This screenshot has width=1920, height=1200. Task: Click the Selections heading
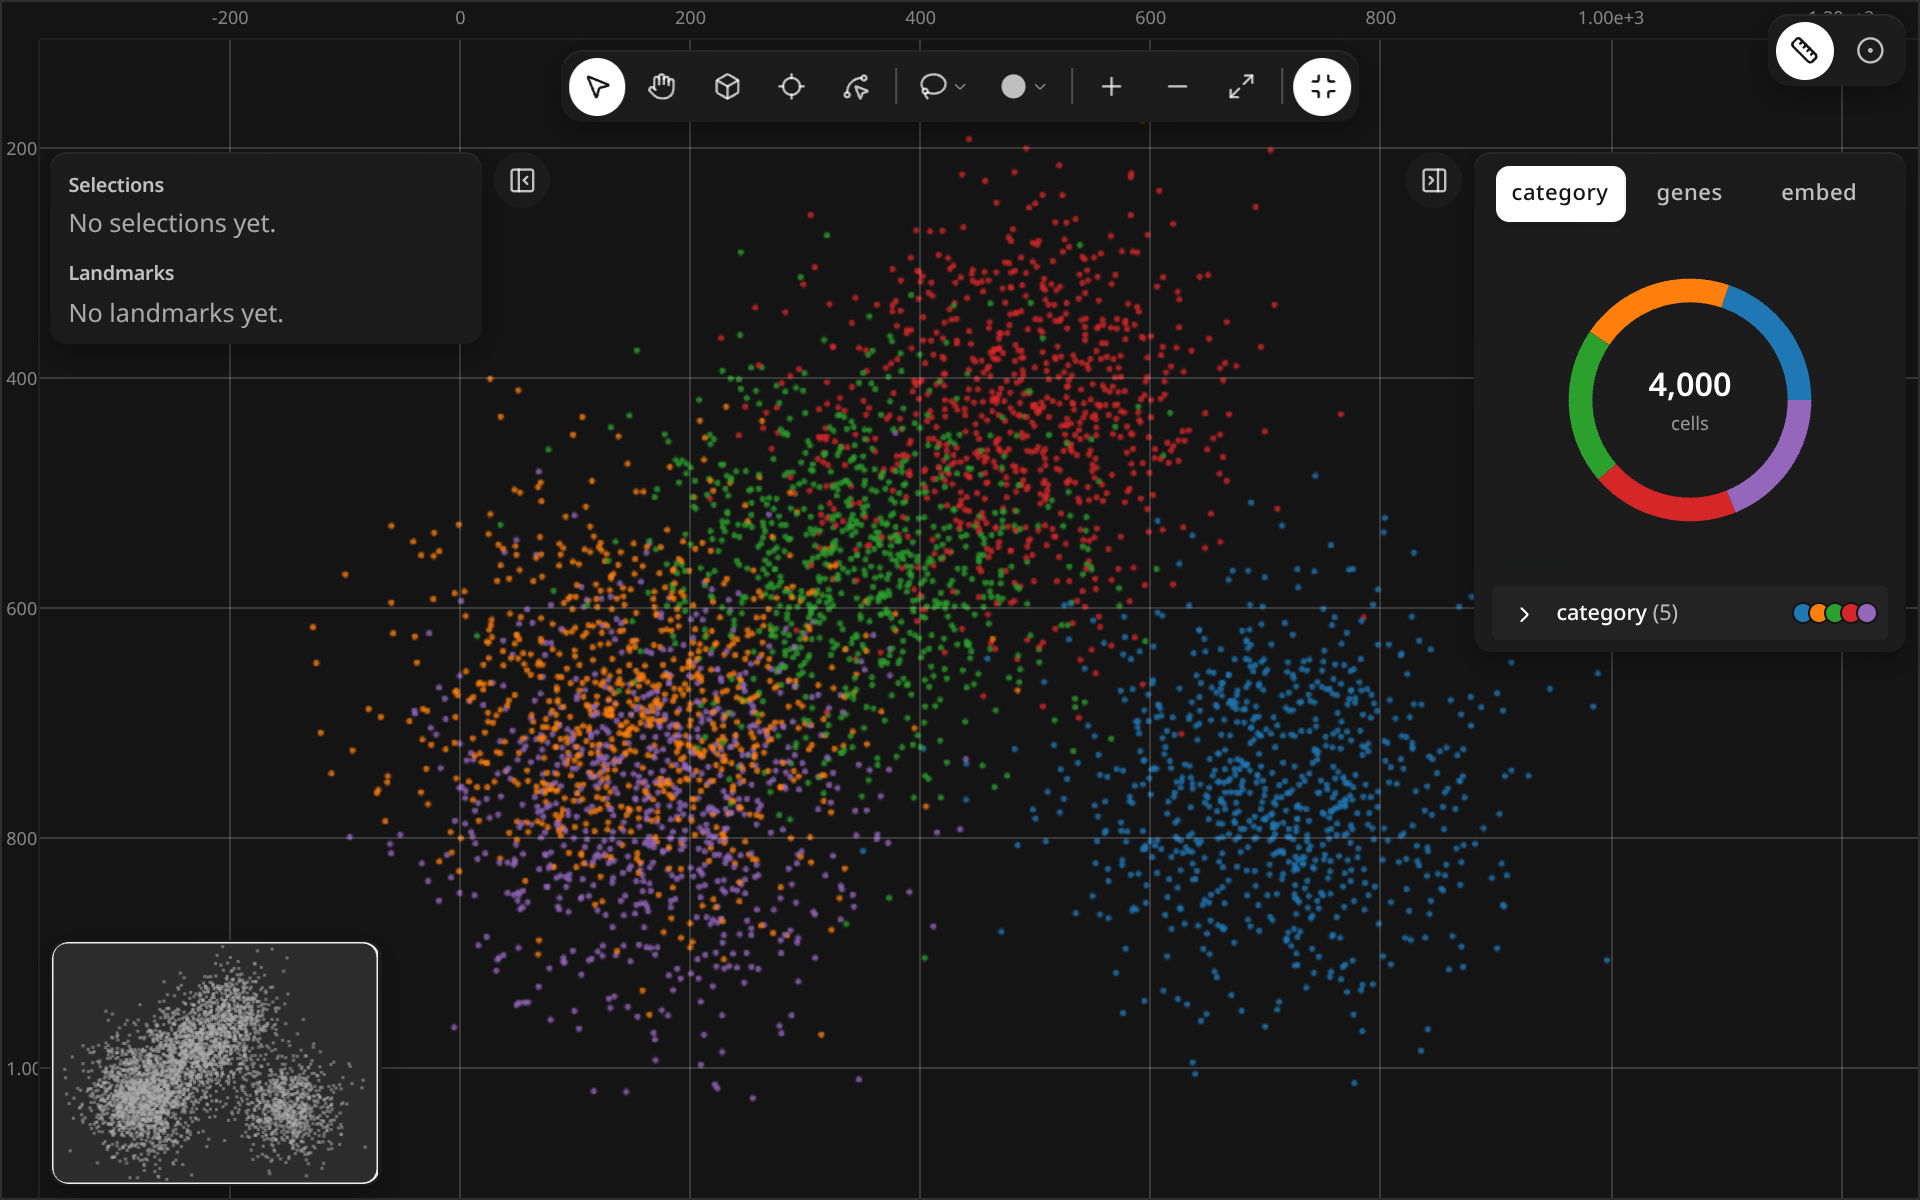[x=116, y=185]
